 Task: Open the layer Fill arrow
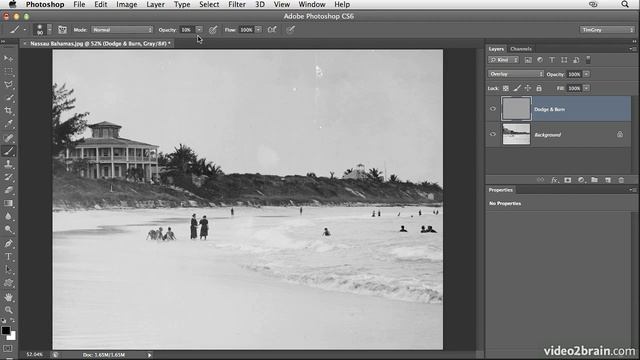point(587,88)
